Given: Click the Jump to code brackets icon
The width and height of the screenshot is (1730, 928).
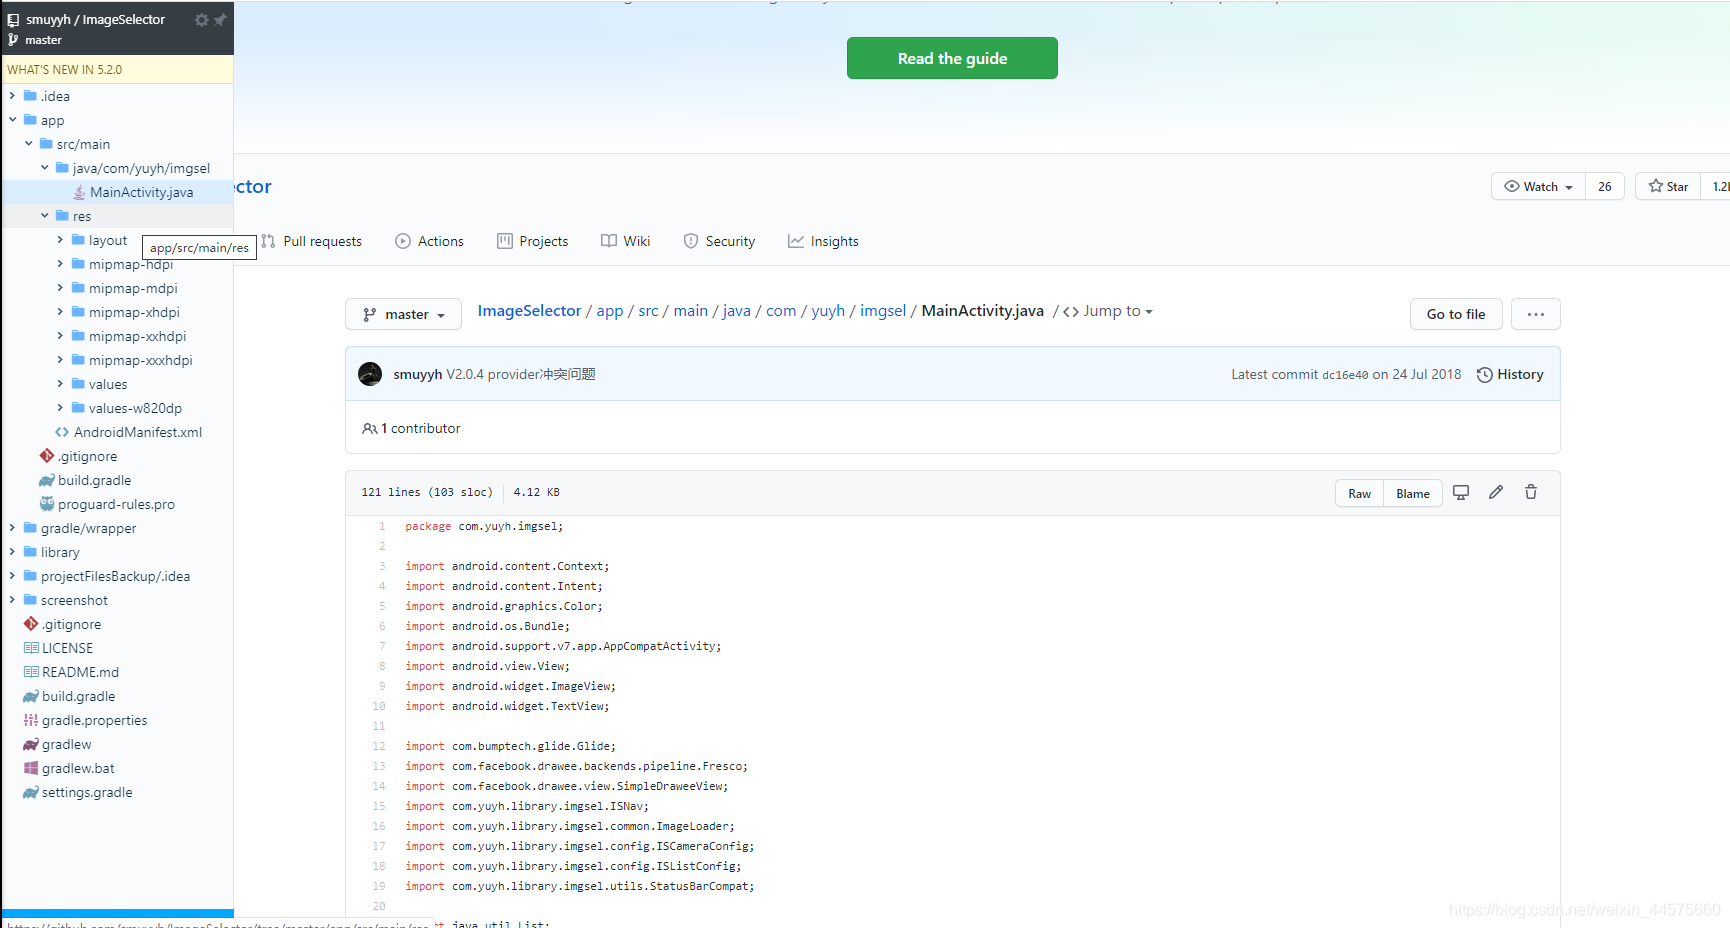Looking at the screenshot, I should (1071, 312).
